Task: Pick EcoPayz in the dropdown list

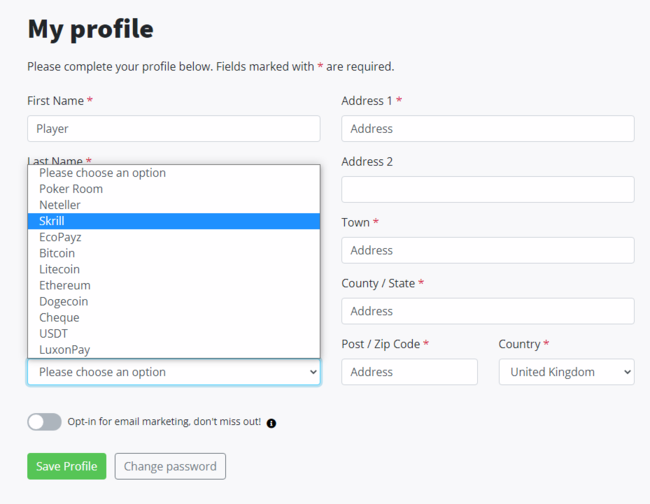Action: click(174, 237)
